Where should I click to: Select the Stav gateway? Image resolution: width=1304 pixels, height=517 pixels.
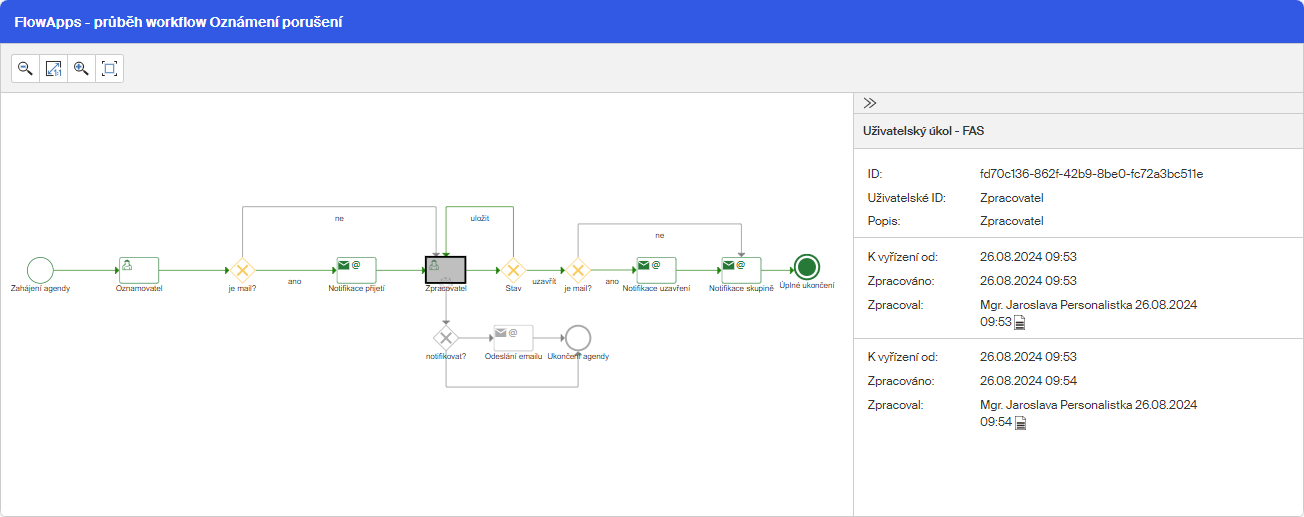coord(513,270)
